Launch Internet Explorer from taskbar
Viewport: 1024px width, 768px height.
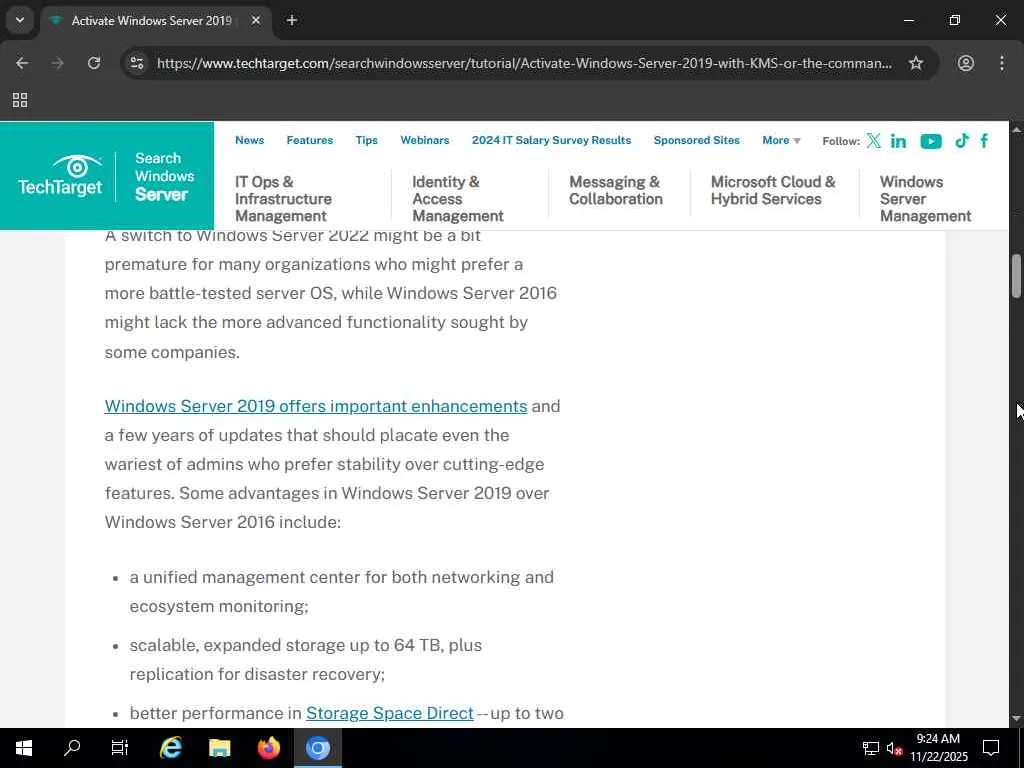coord(170,748)
